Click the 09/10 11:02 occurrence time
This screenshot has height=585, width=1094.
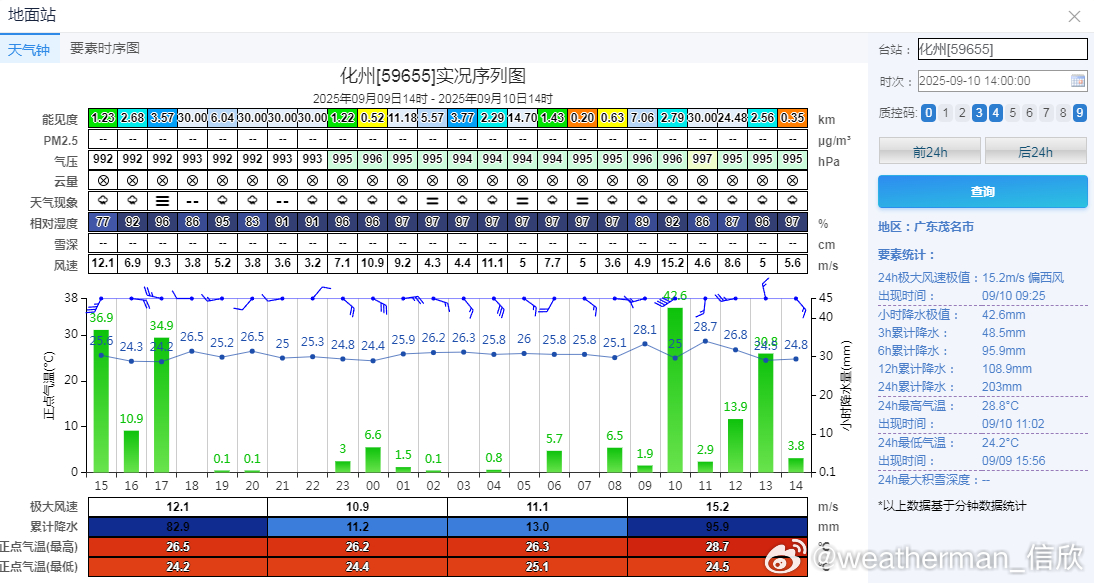pyautogui.click(x=1013, y=424)
